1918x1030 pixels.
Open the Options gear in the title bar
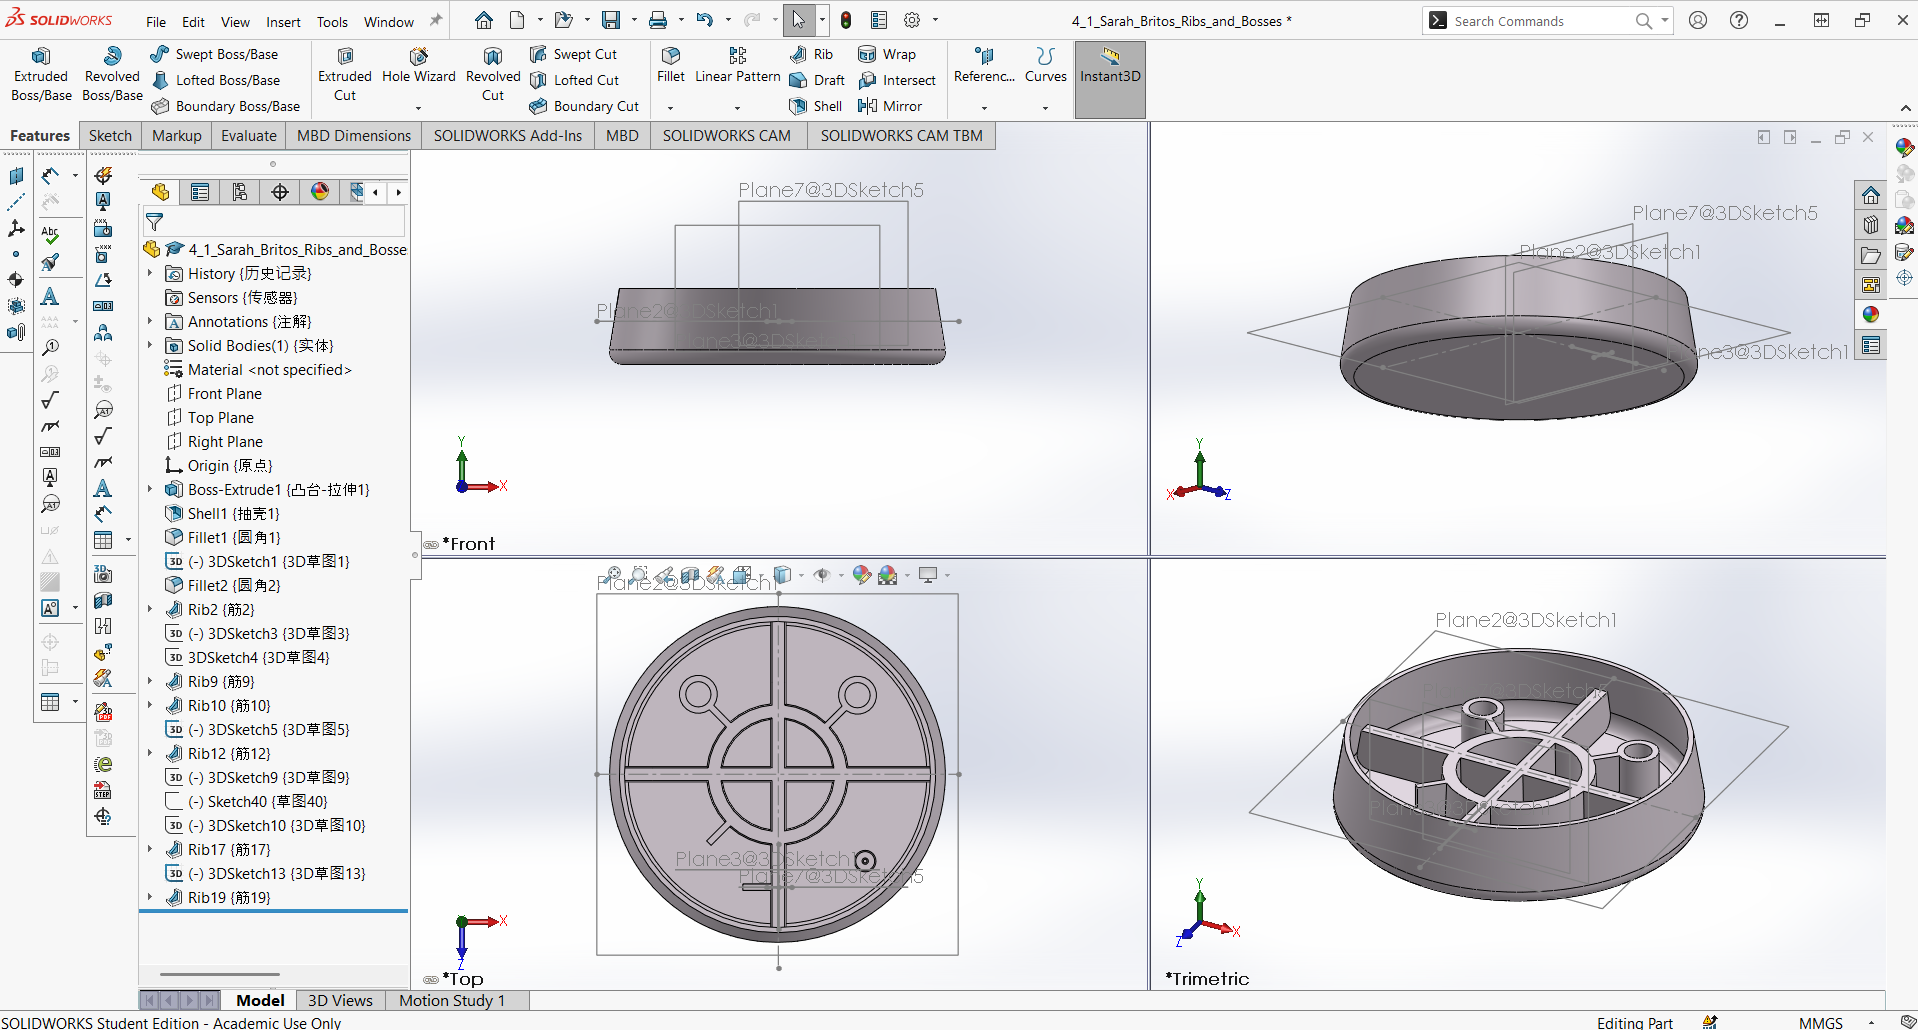pyautogui.click(x=912, y=20)
